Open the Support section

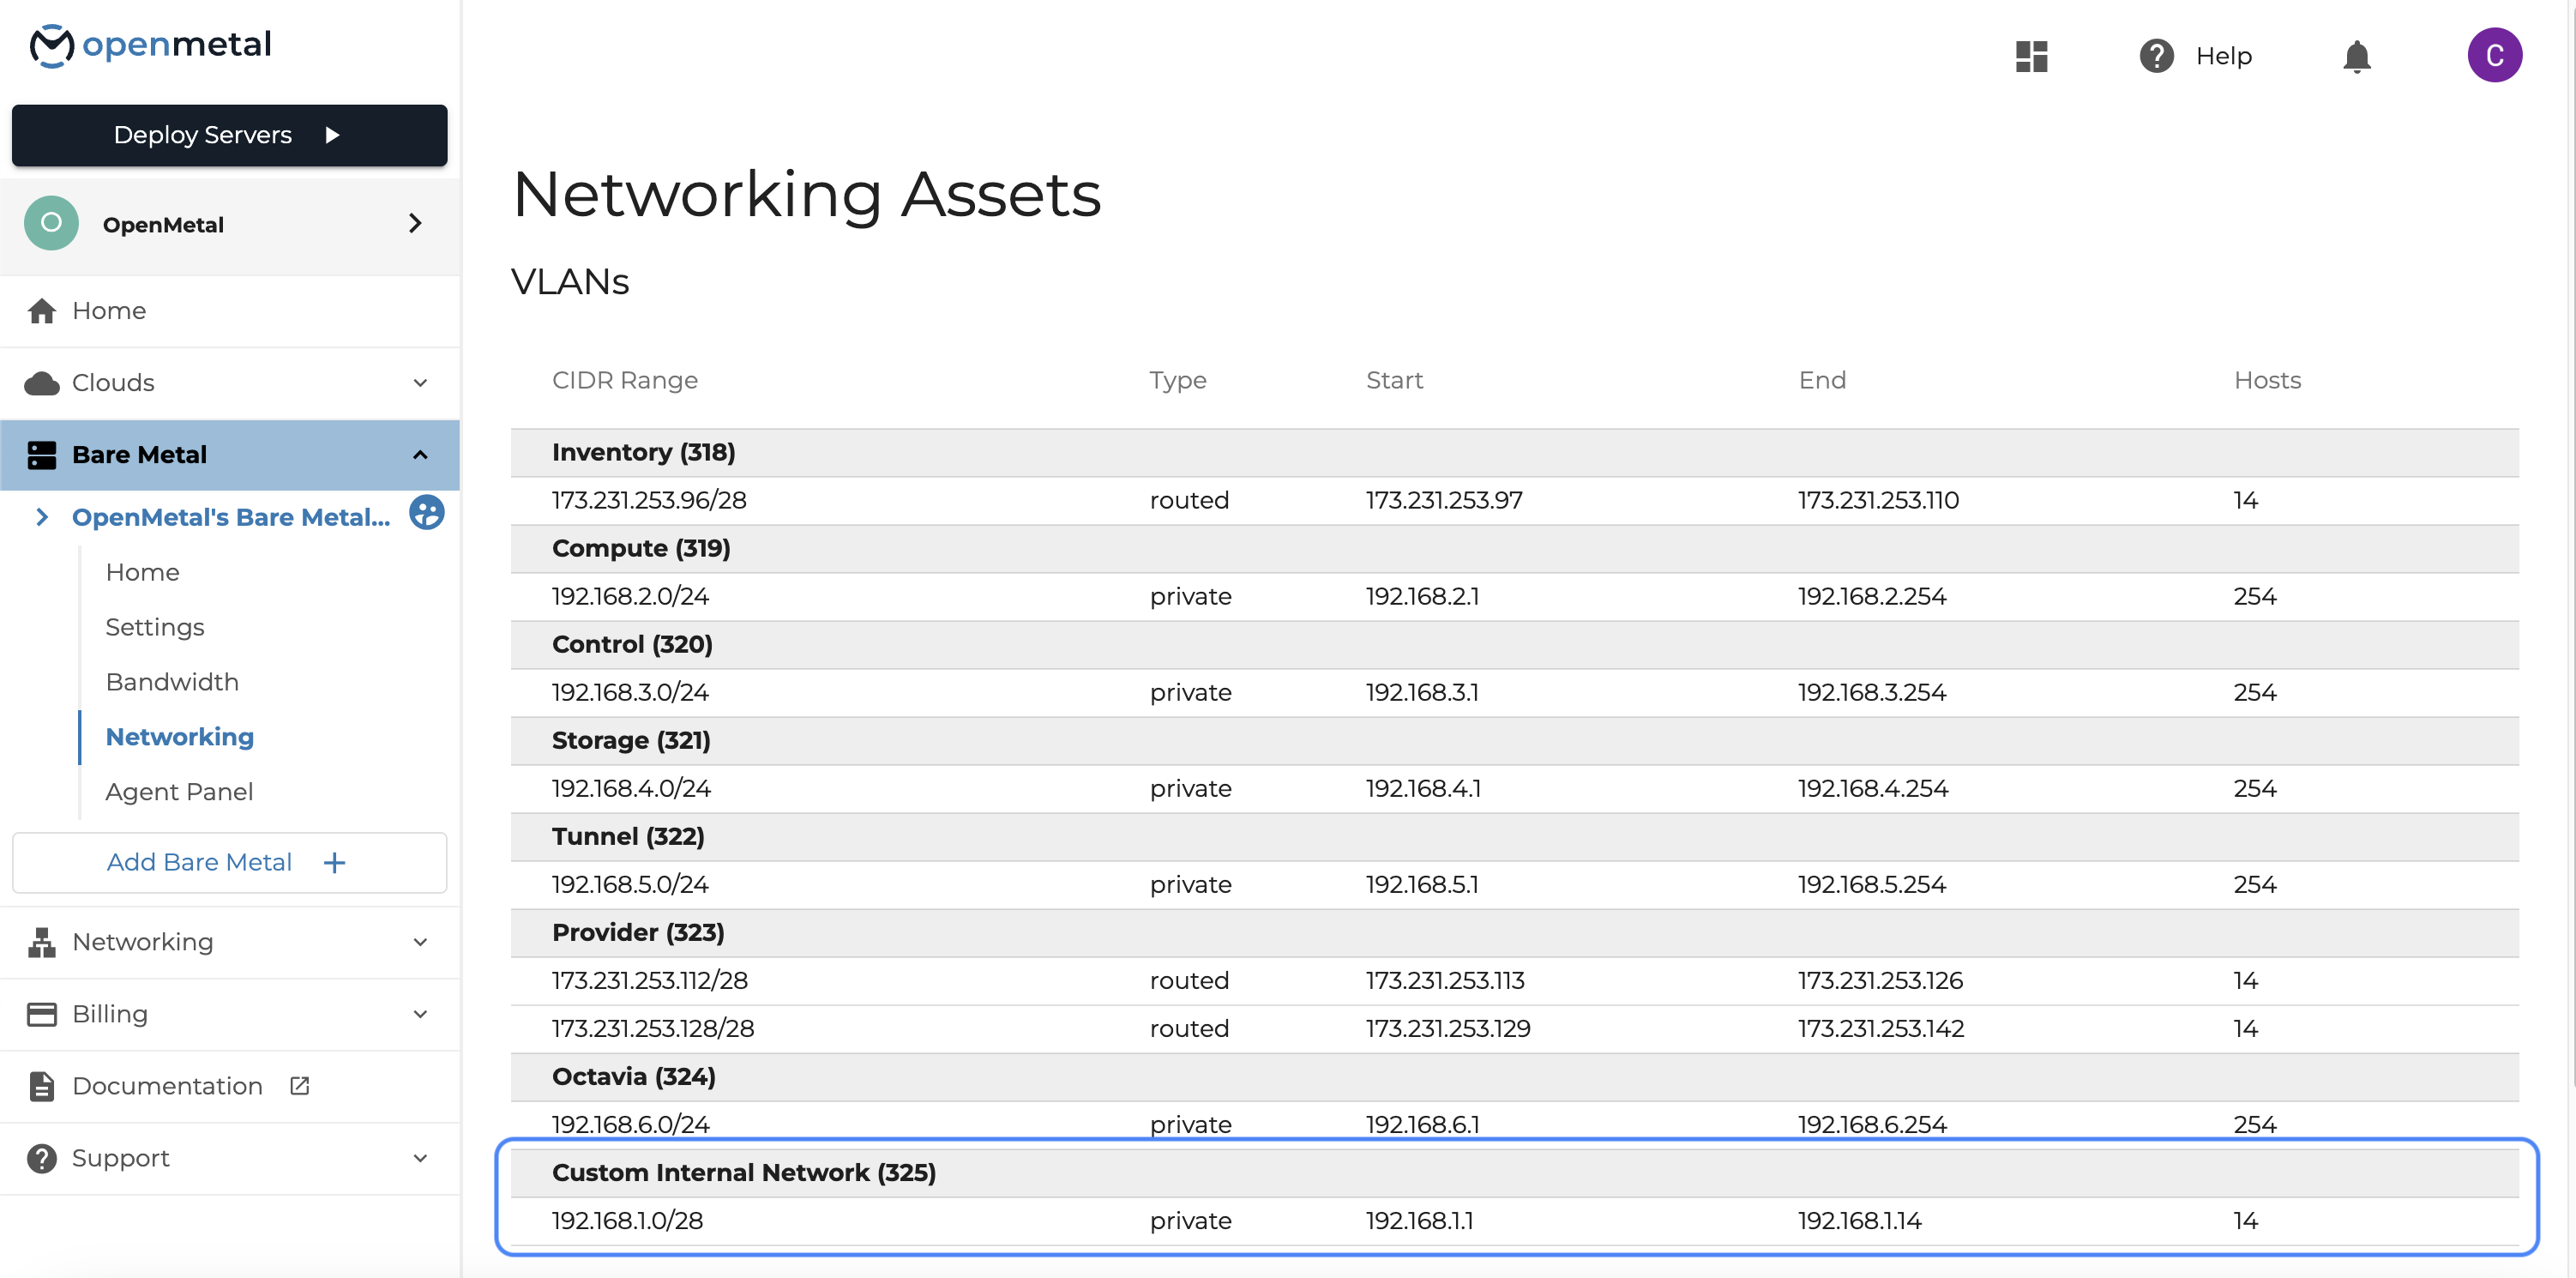(230, 1156)
